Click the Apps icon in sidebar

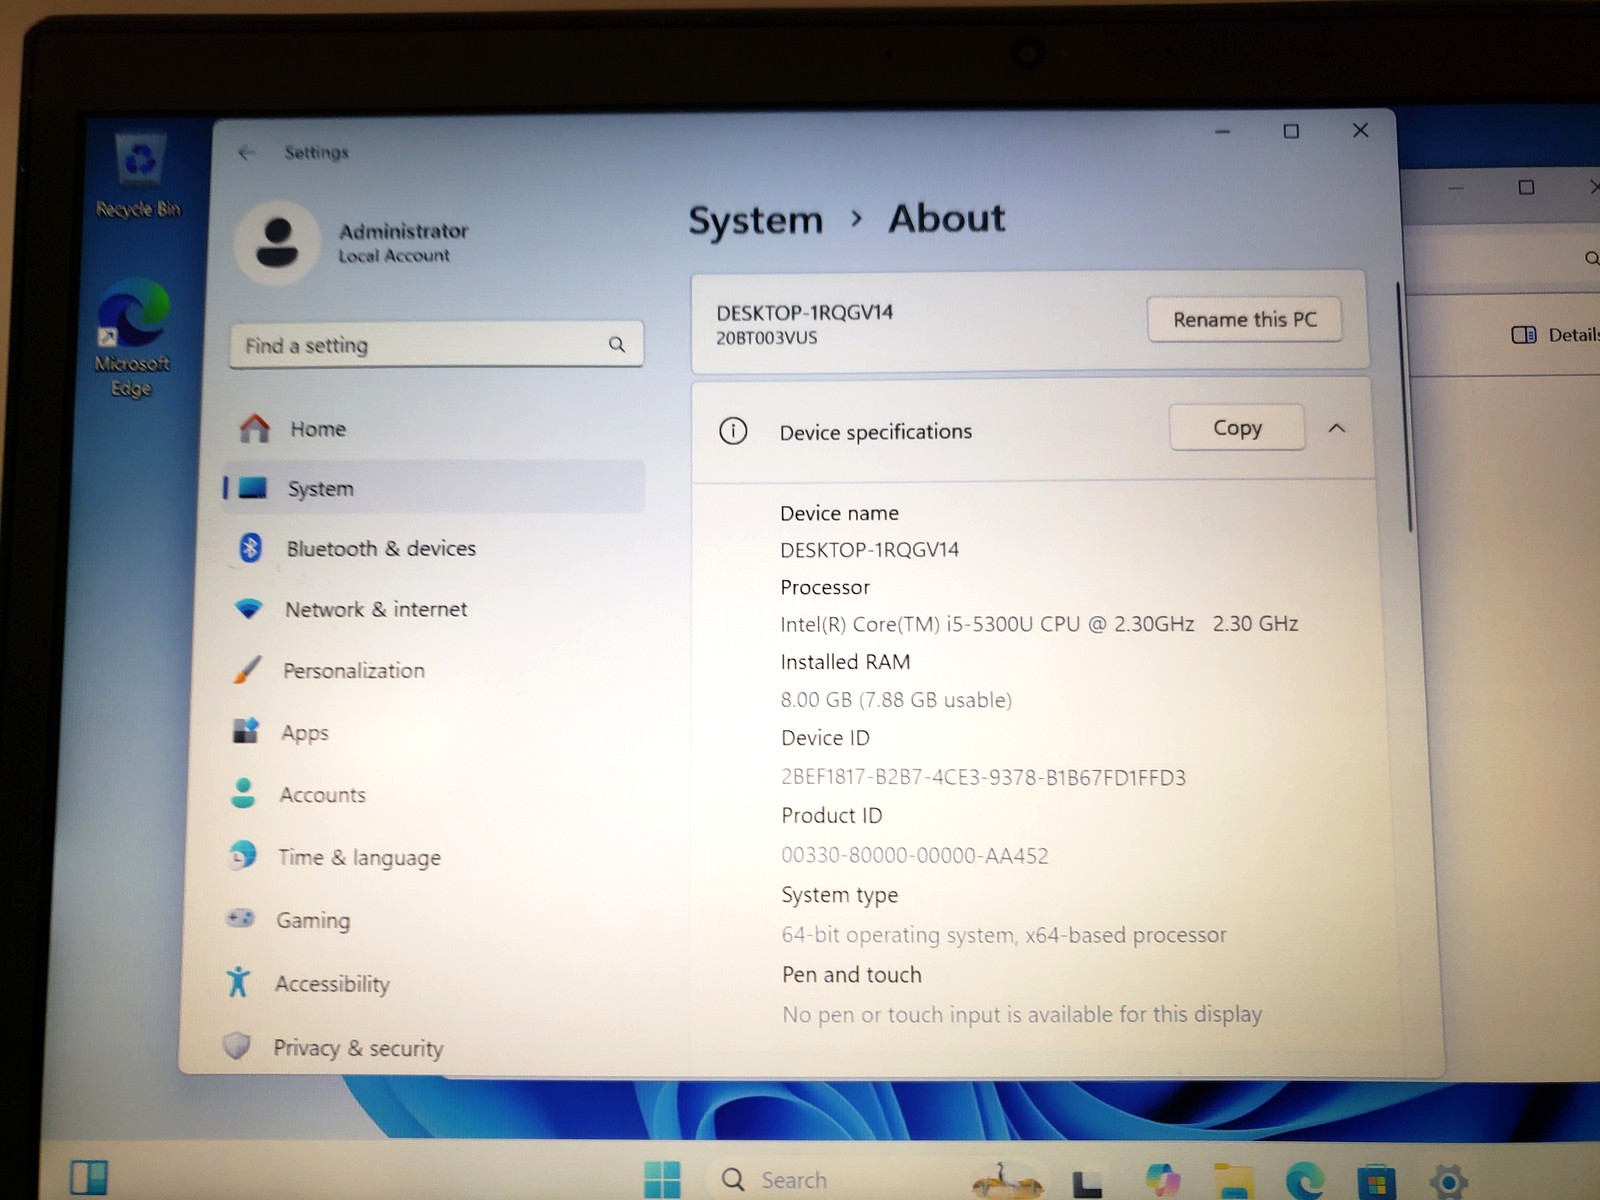coord(245,731)
